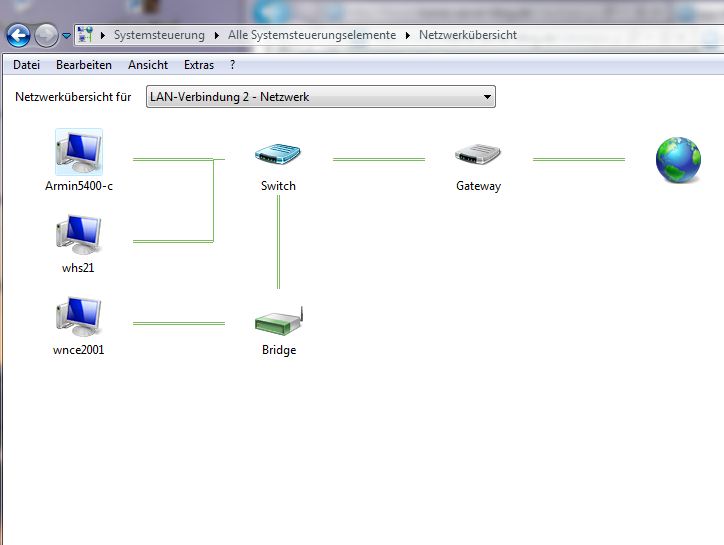Image resolution: width=724 pixels, height=545 pixels.
Task: Click the forward navigation arrow button
Action: (x=46, y=36)
